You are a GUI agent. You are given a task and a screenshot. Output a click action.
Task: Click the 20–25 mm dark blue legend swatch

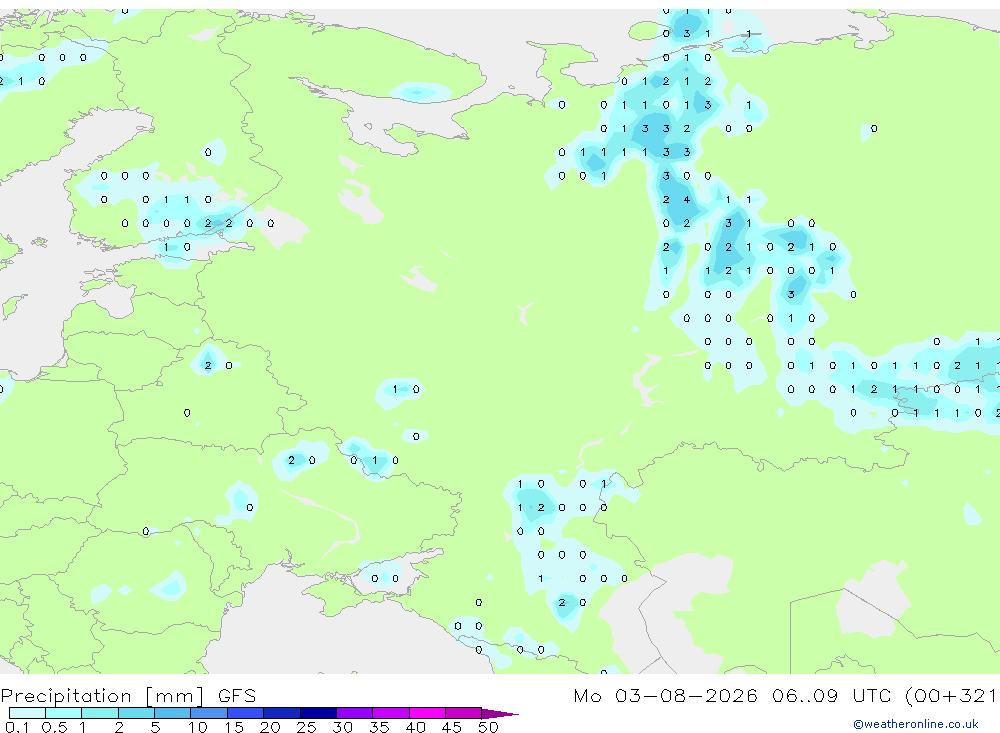pos(282,713)
